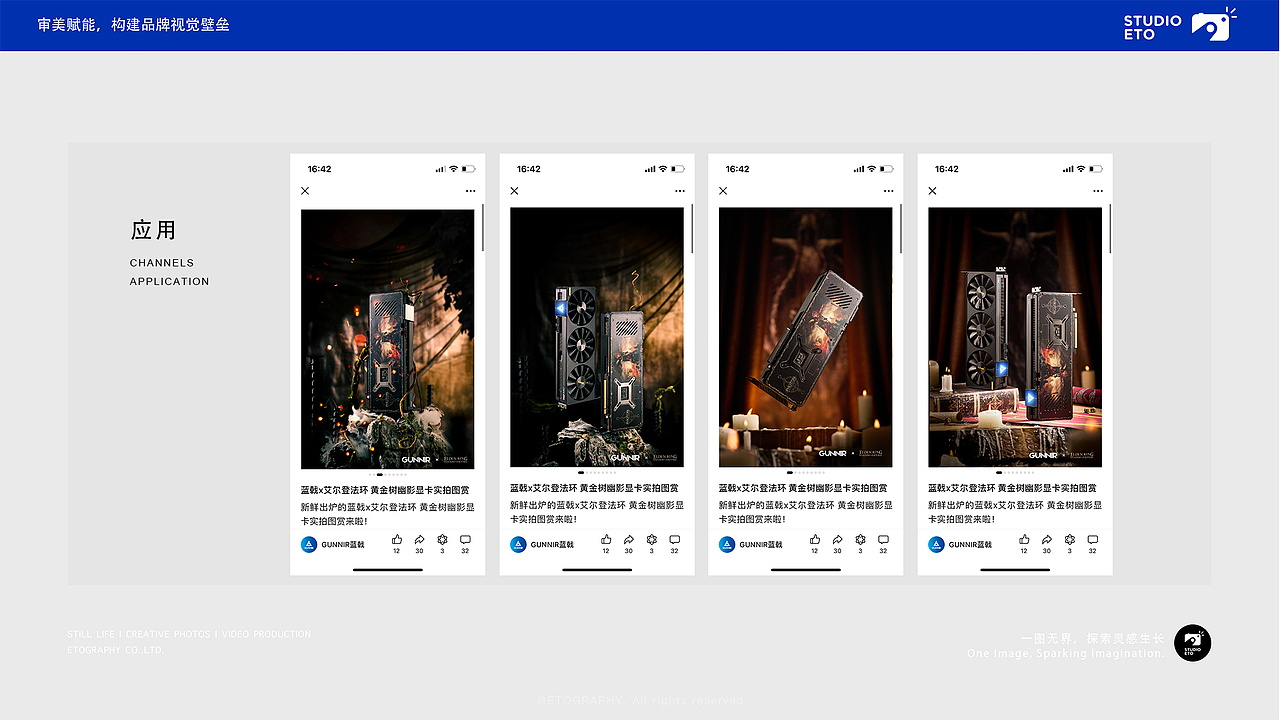Share the post in the third phone mockup
Image resolution: width=1280 pixels, height=720 pixels.
point(838,539)
